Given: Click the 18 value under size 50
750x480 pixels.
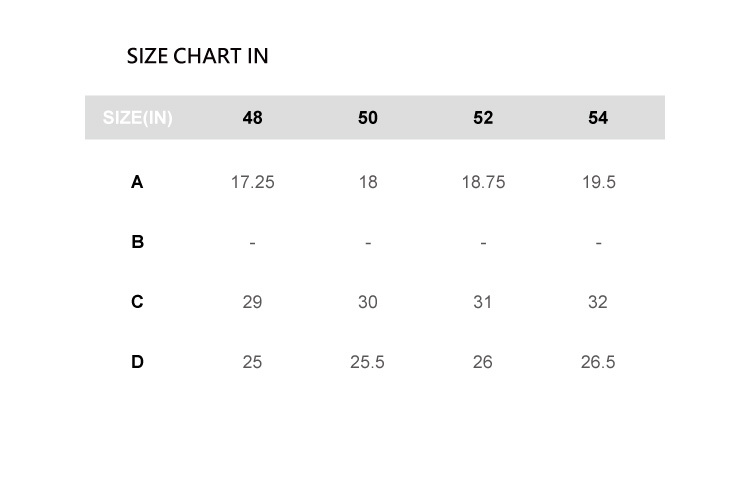Looking at the screenshot, I should (368, 182).
